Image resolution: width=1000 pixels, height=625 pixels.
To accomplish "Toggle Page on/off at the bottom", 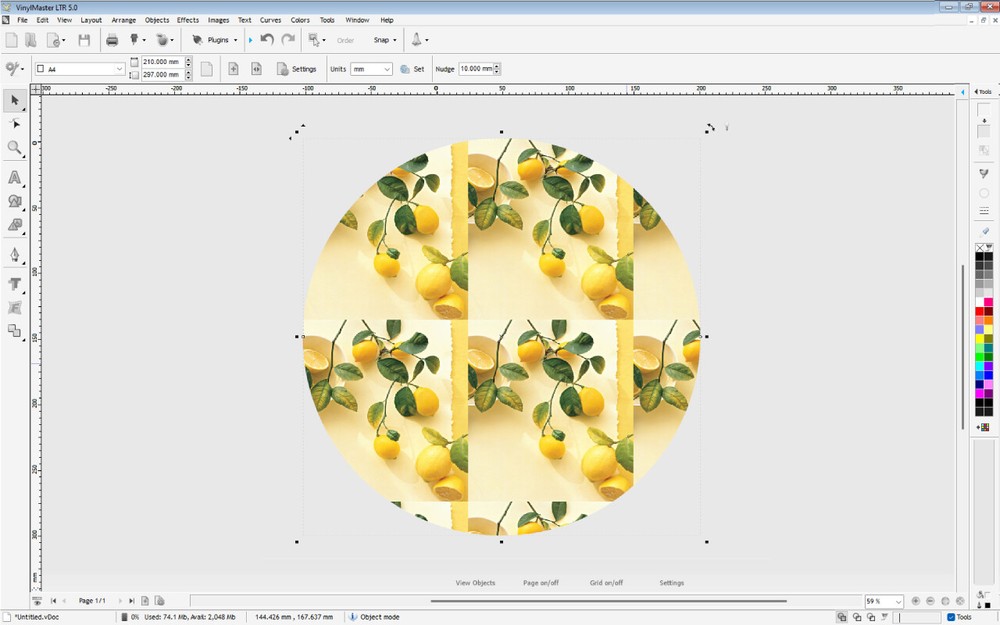I will point(540,582).
